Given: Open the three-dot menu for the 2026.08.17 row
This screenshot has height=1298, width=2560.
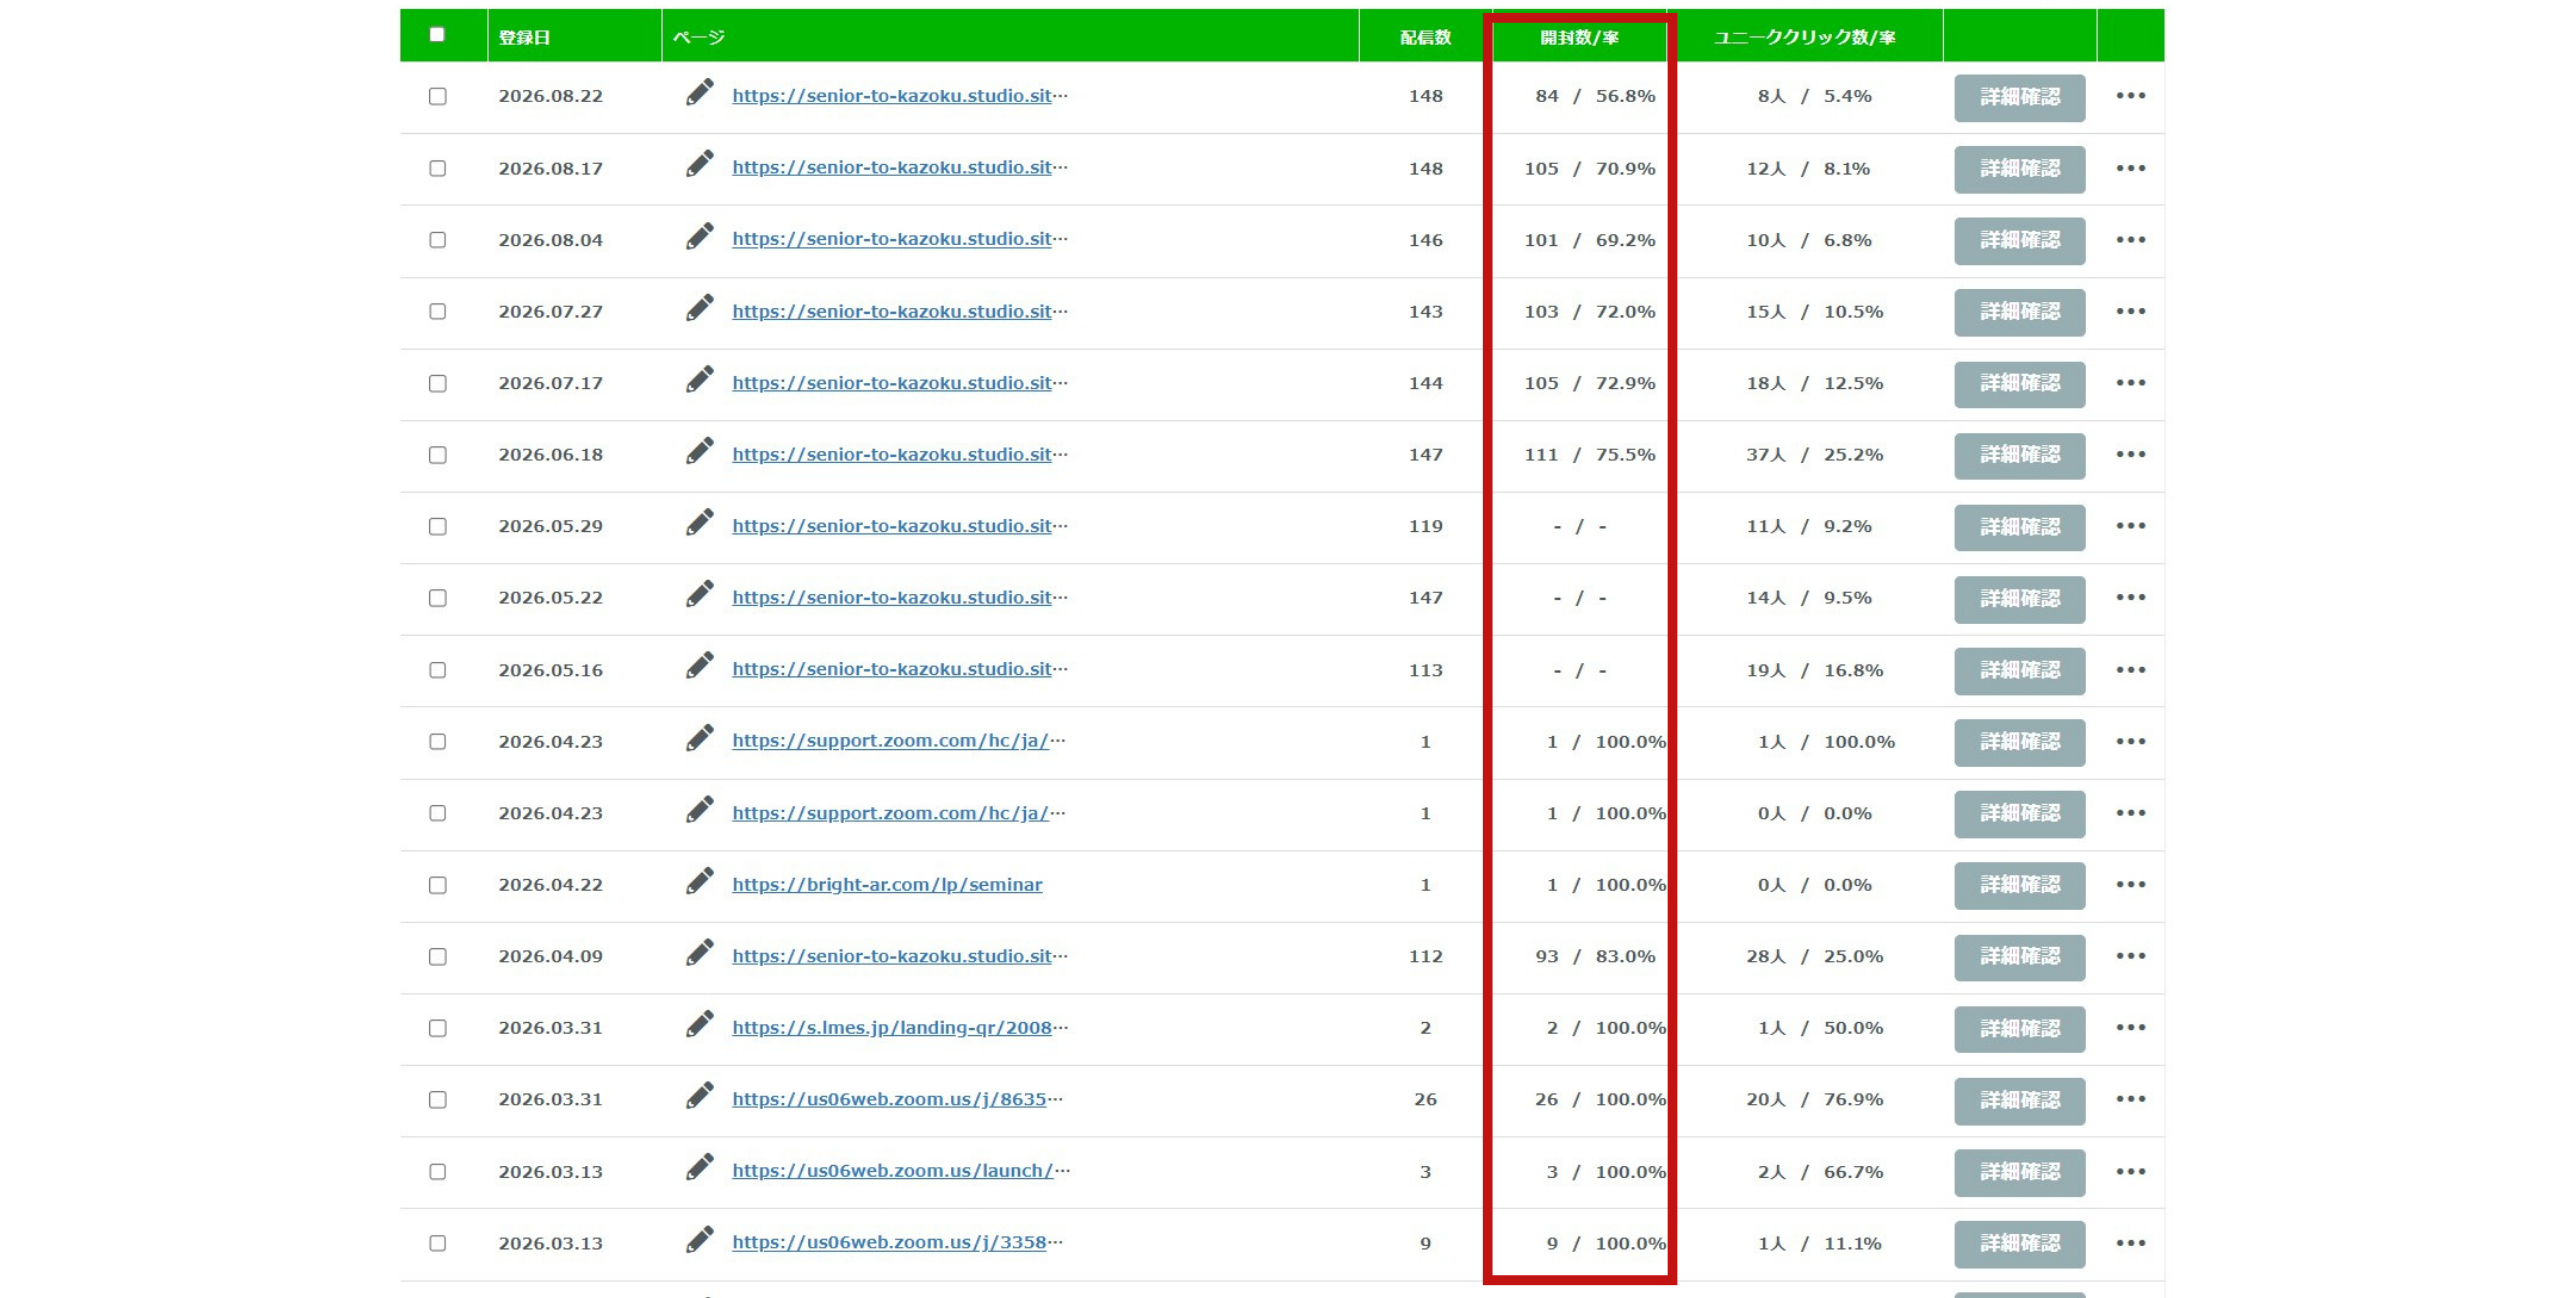Looking at the screenshot, I should coord(2130,168).
